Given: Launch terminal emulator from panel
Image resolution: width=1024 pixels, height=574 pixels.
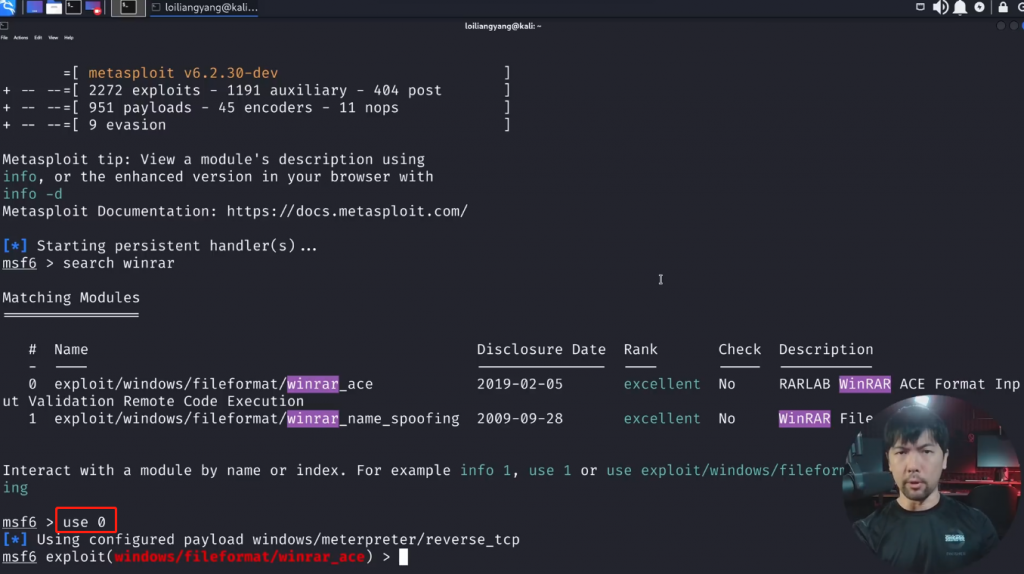Looking at the screenshot, I should coord(74,8).
